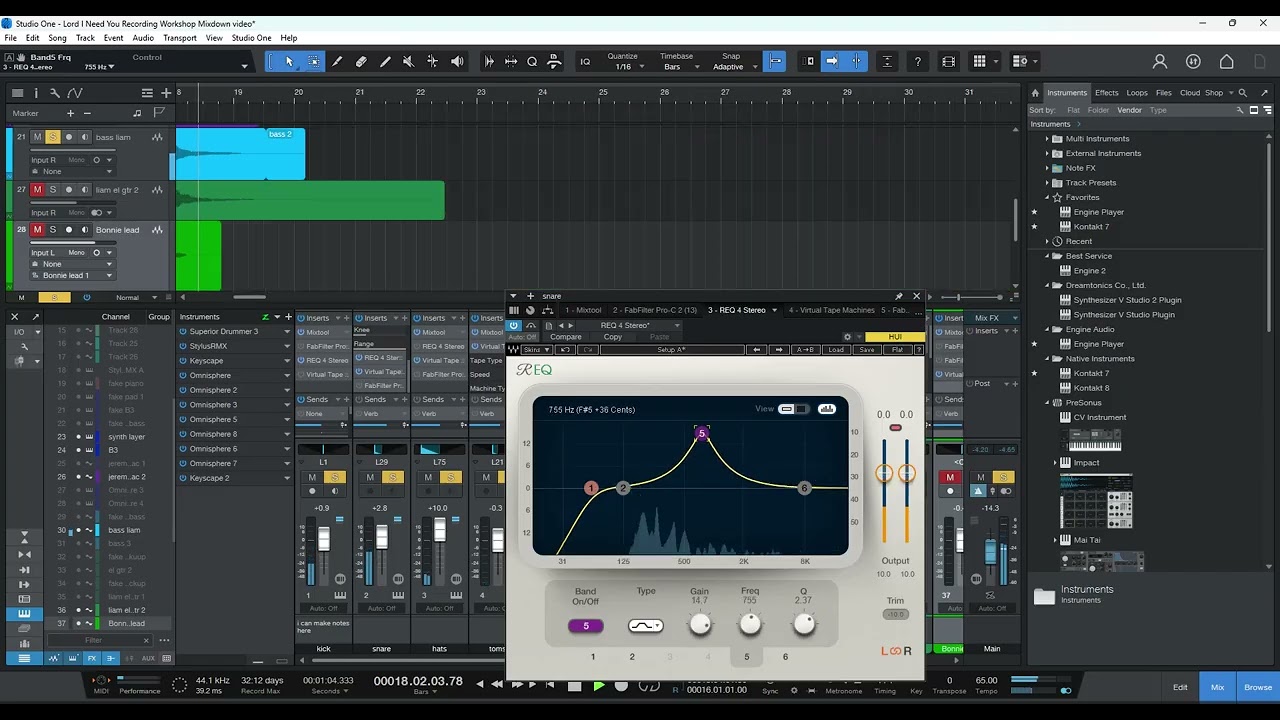The width and height of the screenshot is (1280, 720).
Task: Select the Arrow tool in toolbar
Action: click(x=289, y=62)
